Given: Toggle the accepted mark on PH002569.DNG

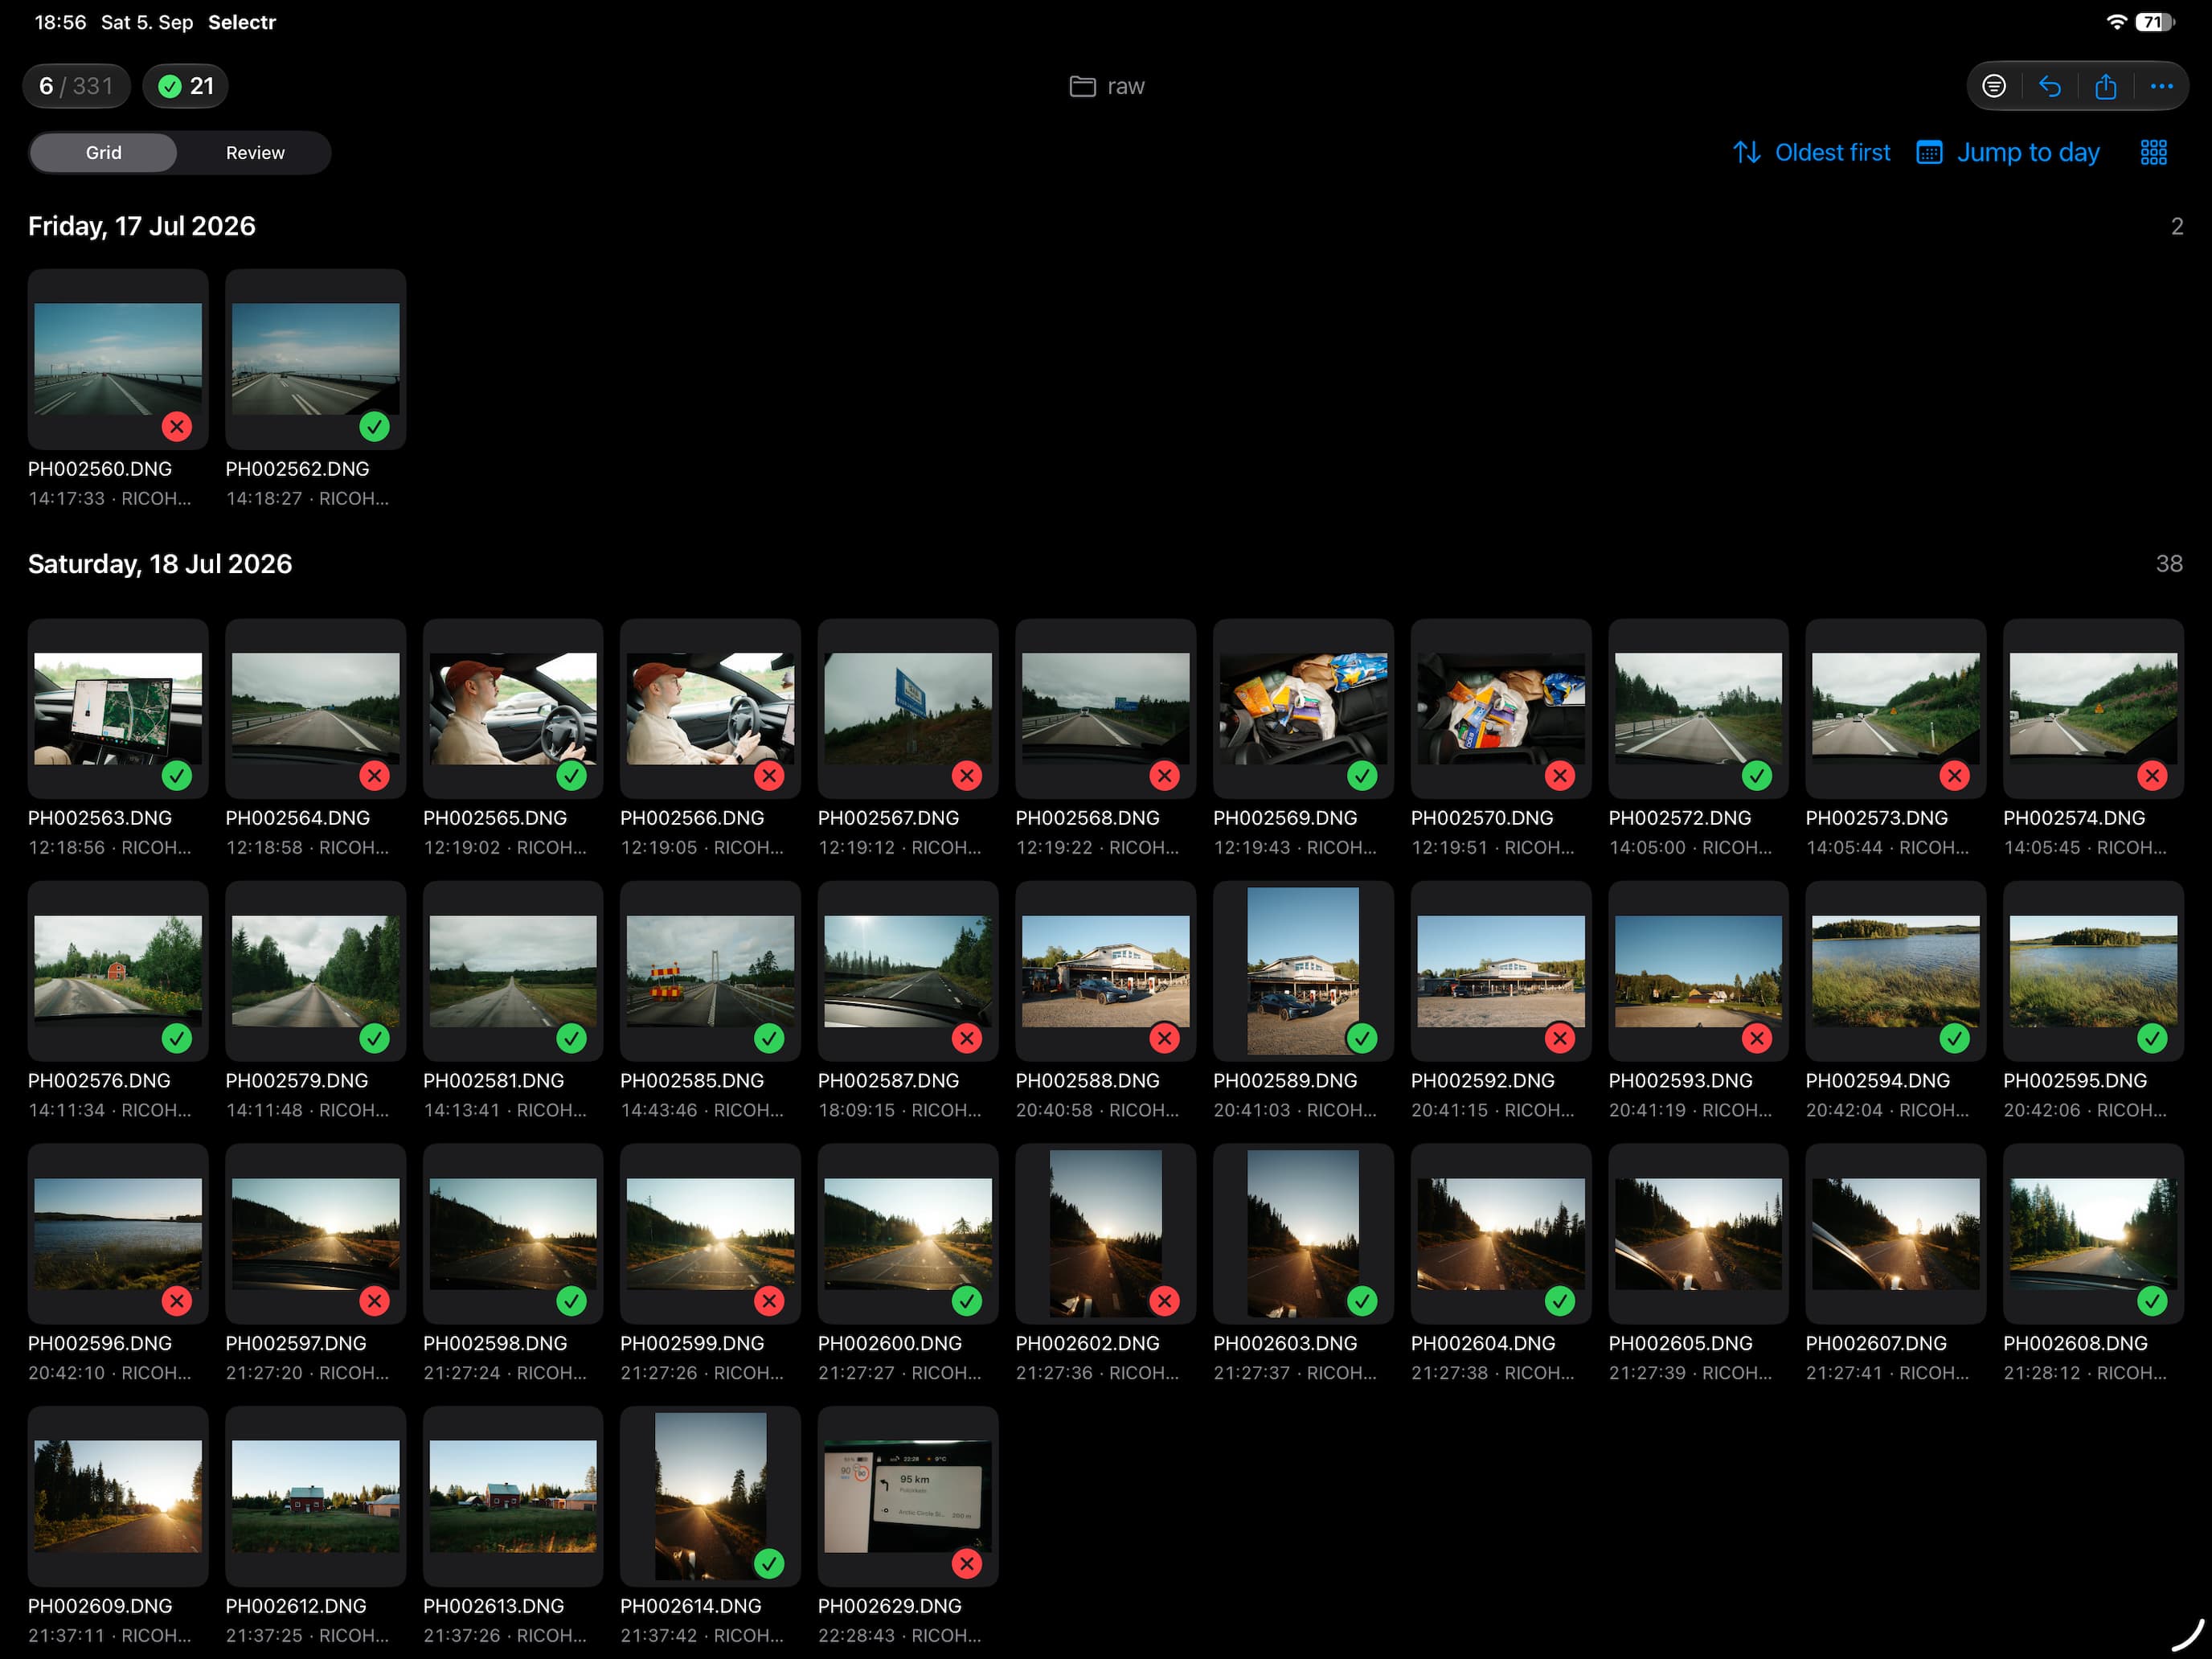Looking at the screenshot, I should point(1362,776).
